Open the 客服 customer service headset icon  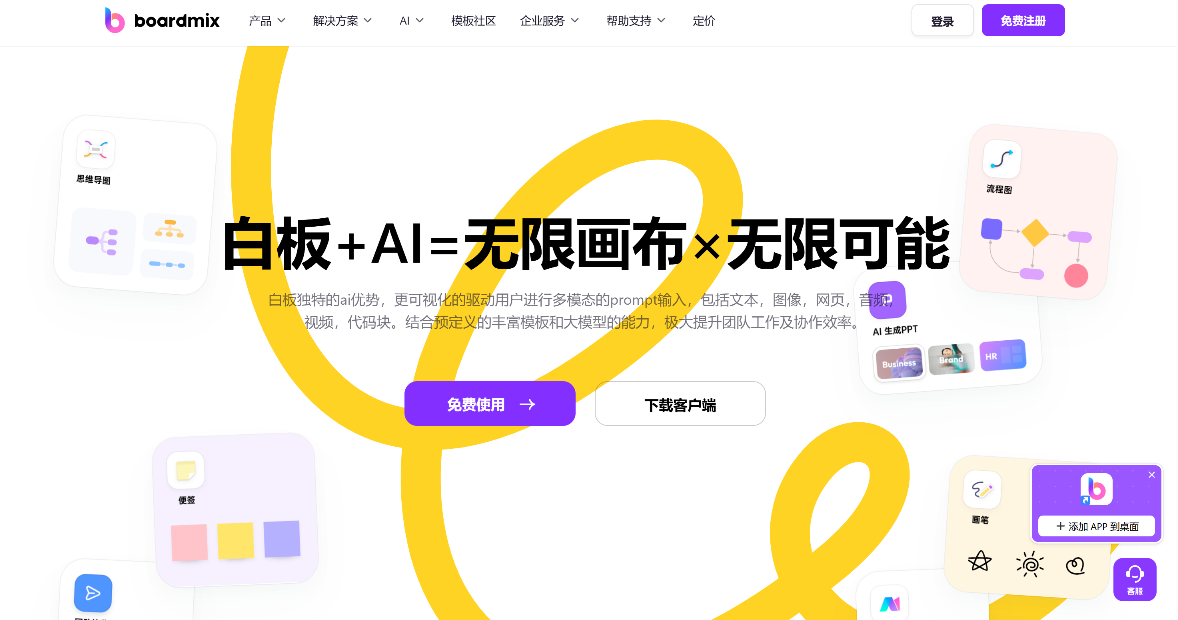[1134, 579]
